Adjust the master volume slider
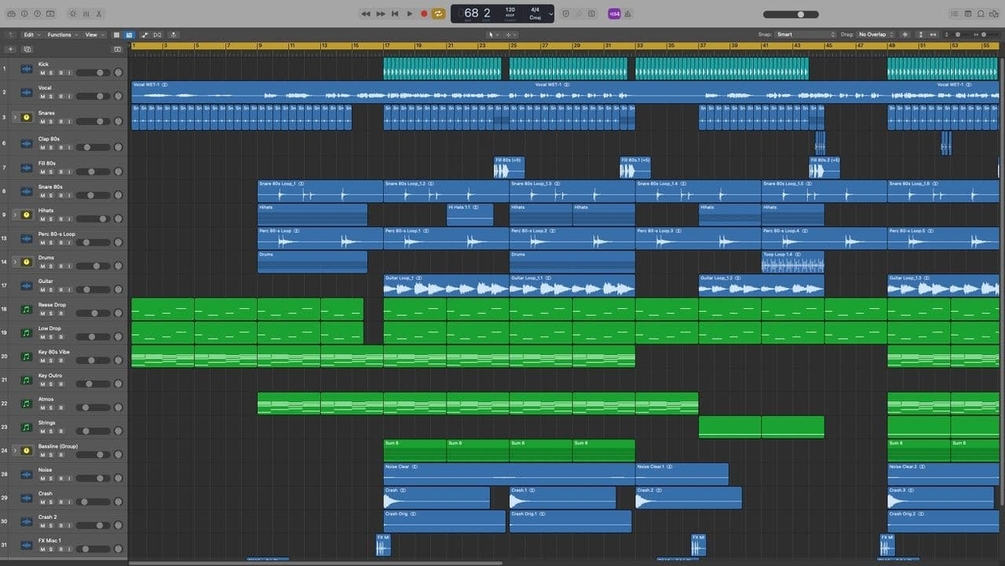Viewport: 1005px width, 566px height. pos(790,14)
